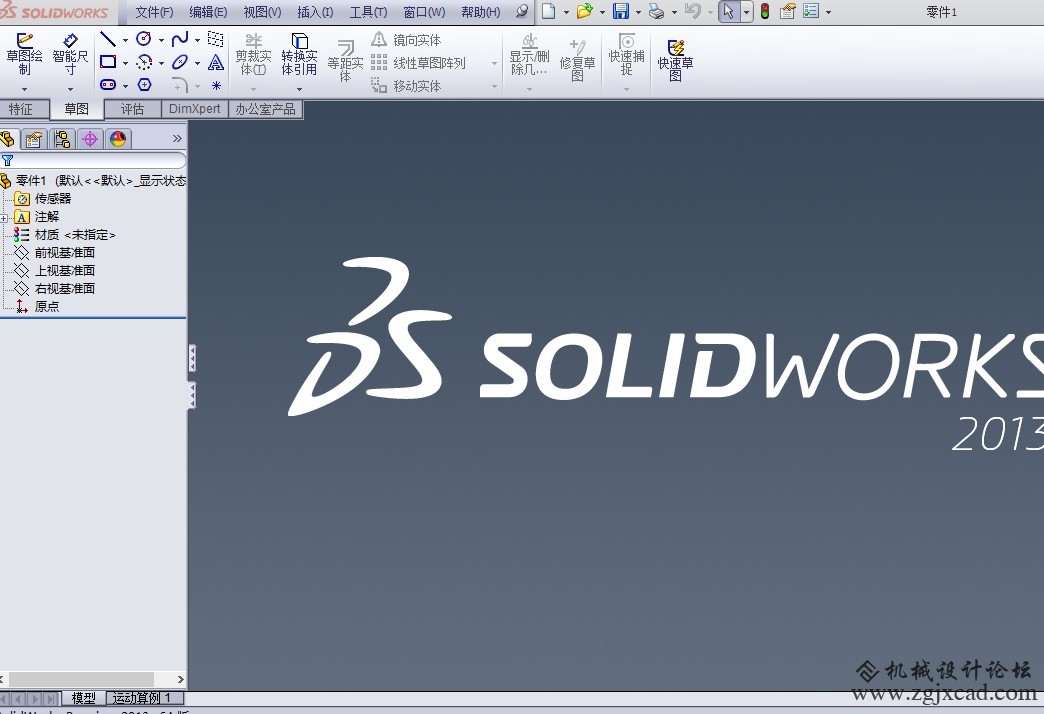Image resolution: width=1044 pixels, height=714 pixels.
Task: Select the Model (模型) bottom tab
Action: tap(83, 698)
